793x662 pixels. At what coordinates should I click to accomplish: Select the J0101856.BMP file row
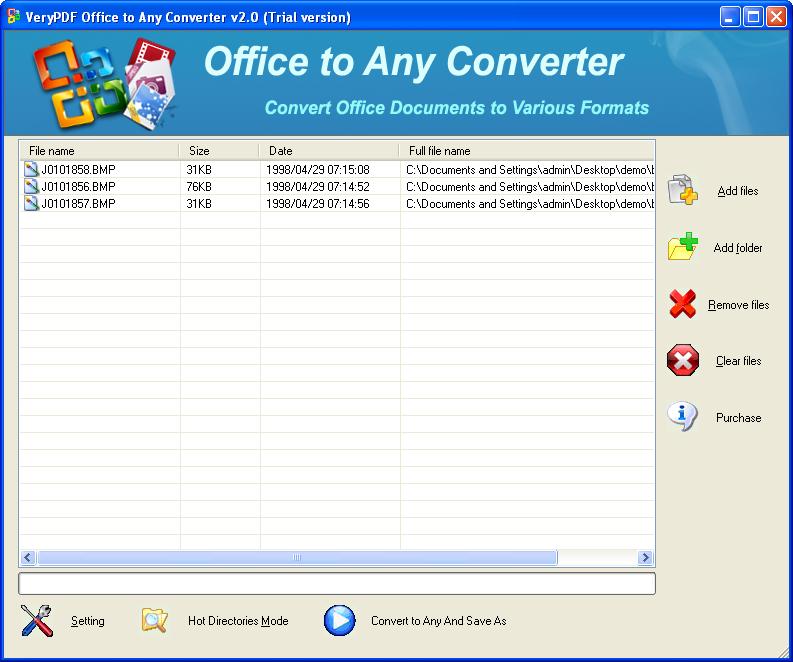(x=337, y=187)
